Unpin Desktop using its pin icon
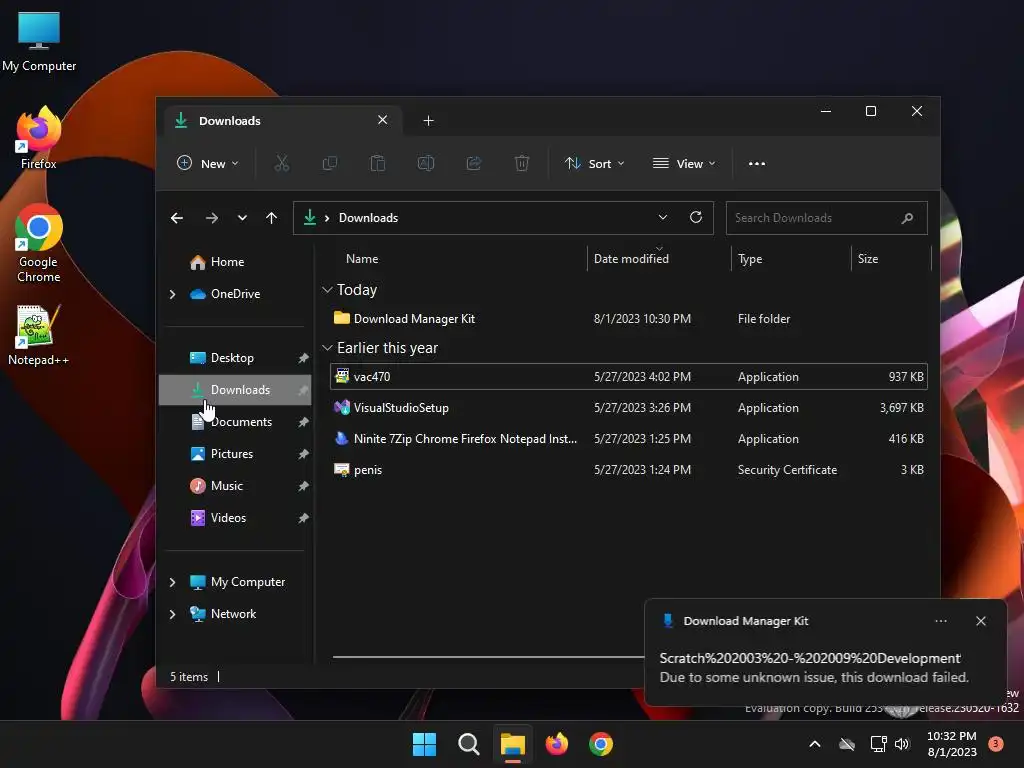The width and height of the screenshot is (1024, 768). pos(303,358)
